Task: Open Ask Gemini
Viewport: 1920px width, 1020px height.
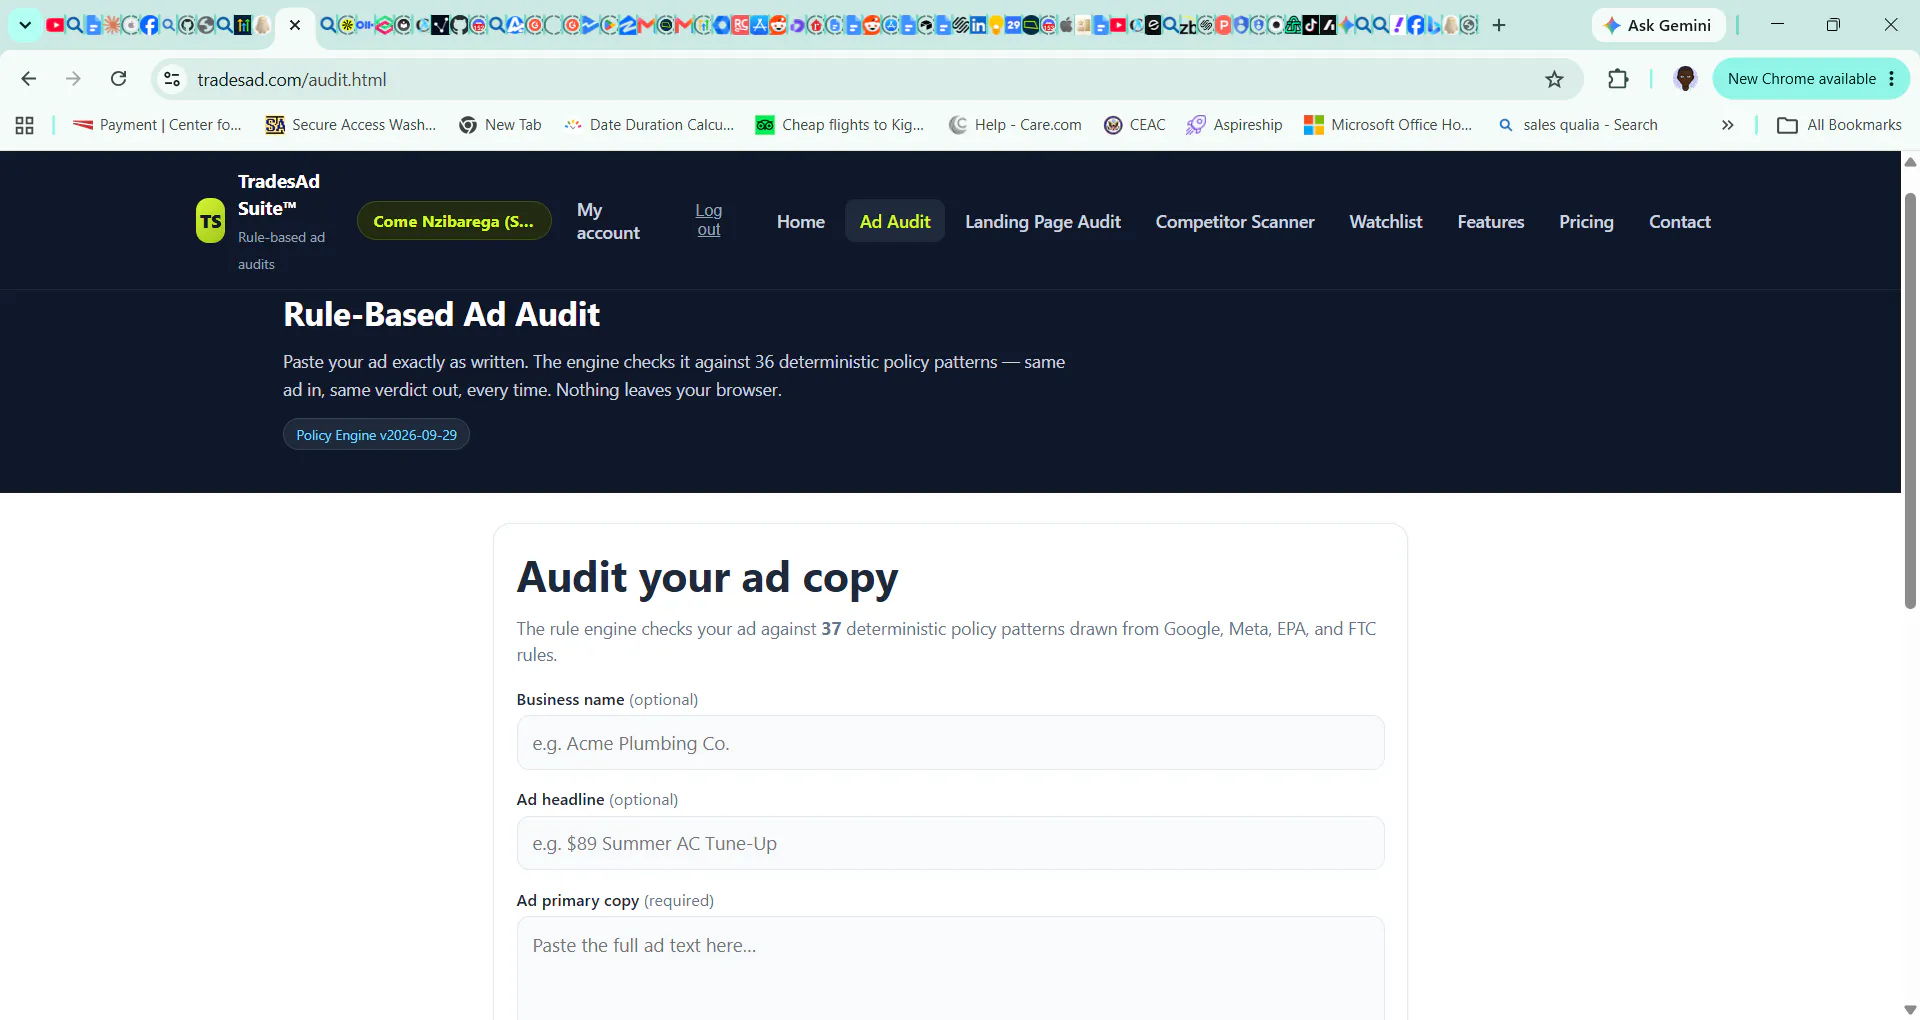Action: (x=1658, y=25)
